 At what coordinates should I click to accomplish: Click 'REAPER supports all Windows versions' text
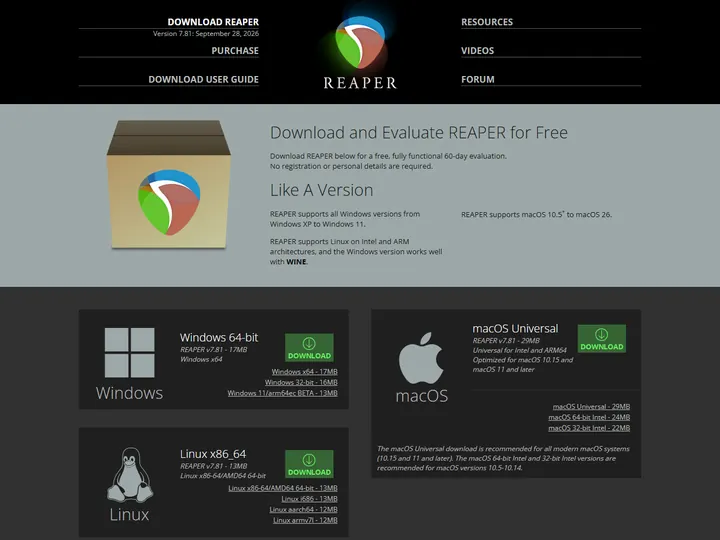(x=345, y=219)
